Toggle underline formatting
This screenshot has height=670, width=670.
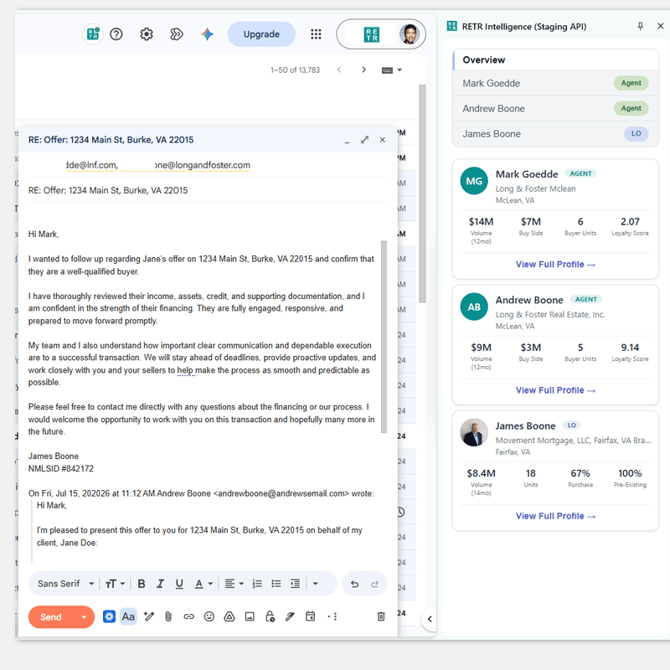(179, 584)
